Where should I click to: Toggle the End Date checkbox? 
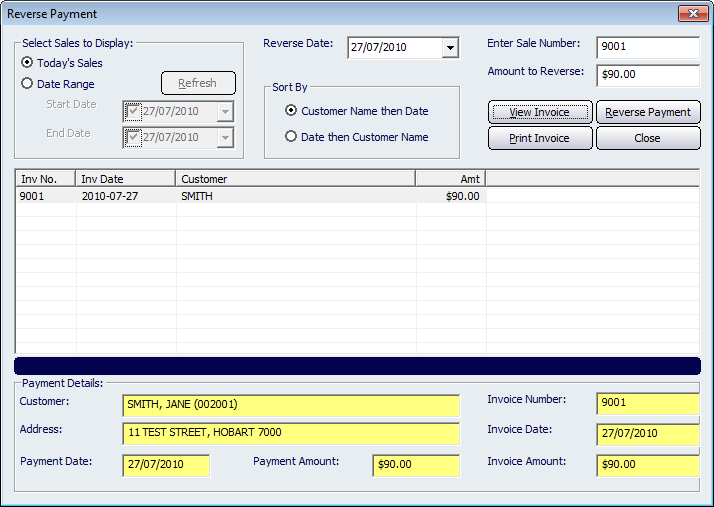133,138
